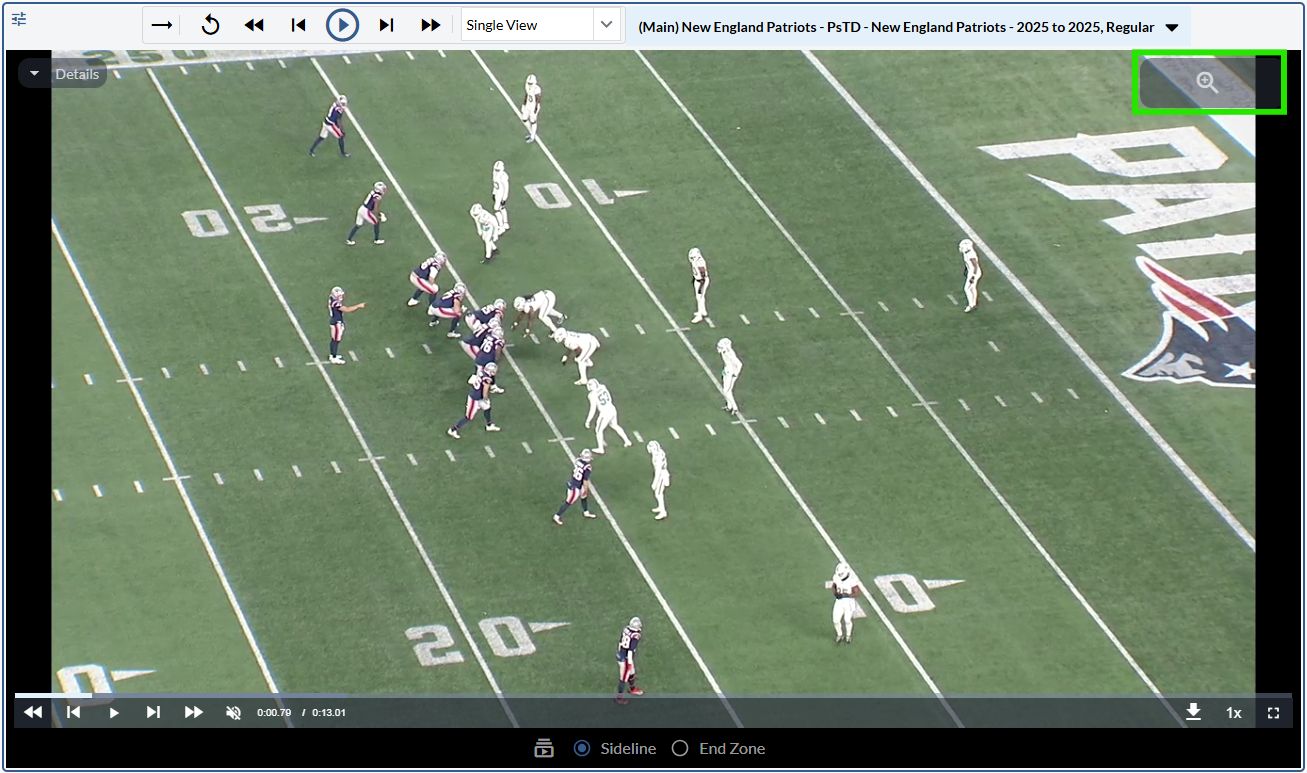This screenshot has width=1307, height=773.
Task: Click the zoom magnifier icon on the video
Action: click(1207, 83)
